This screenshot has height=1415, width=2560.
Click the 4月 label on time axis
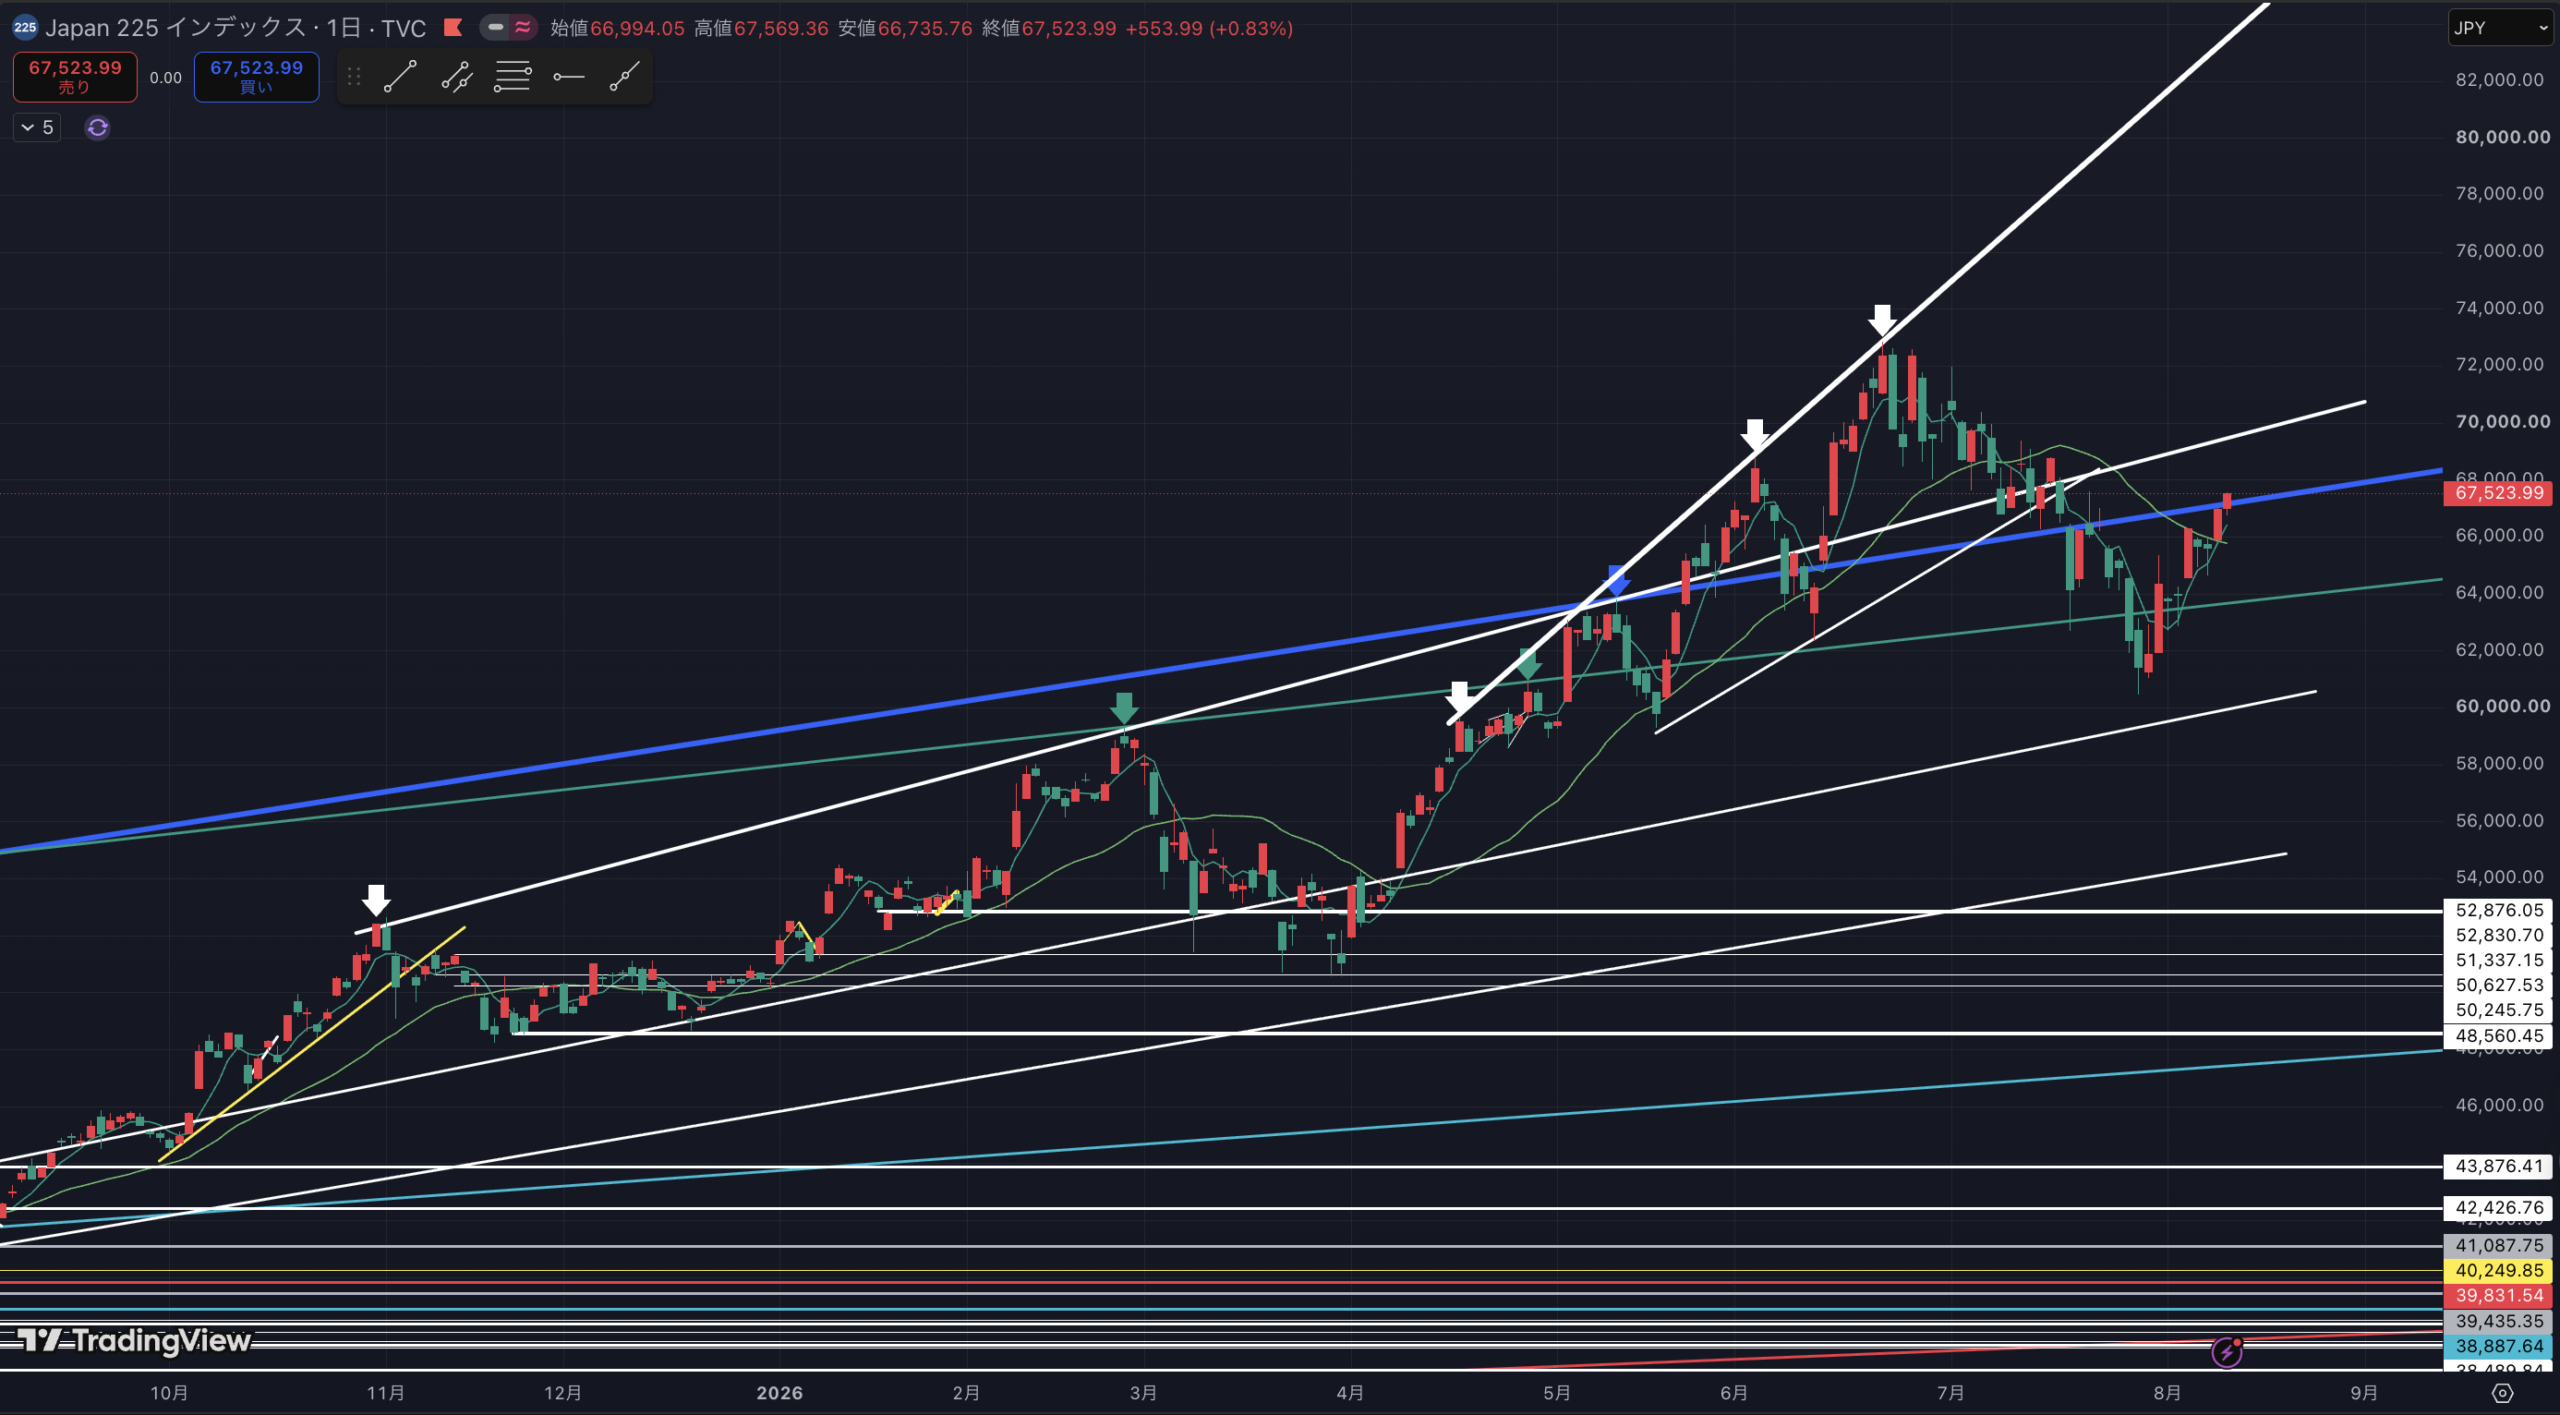1349,1393
